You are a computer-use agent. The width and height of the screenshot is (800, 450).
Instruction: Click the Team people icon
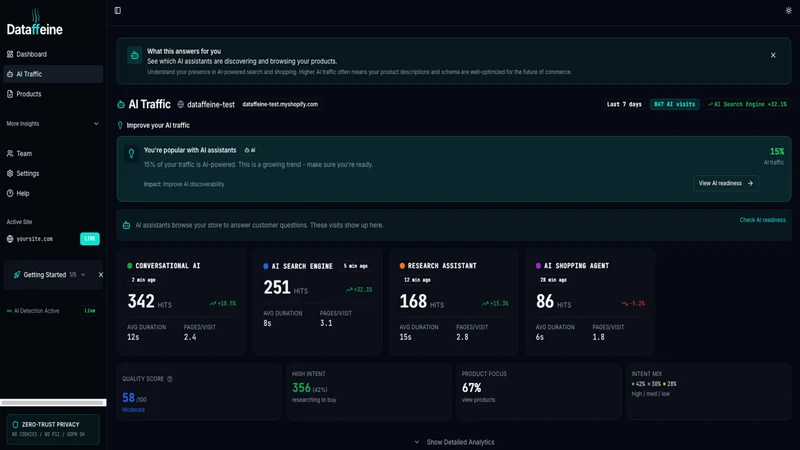click(10, 154)
